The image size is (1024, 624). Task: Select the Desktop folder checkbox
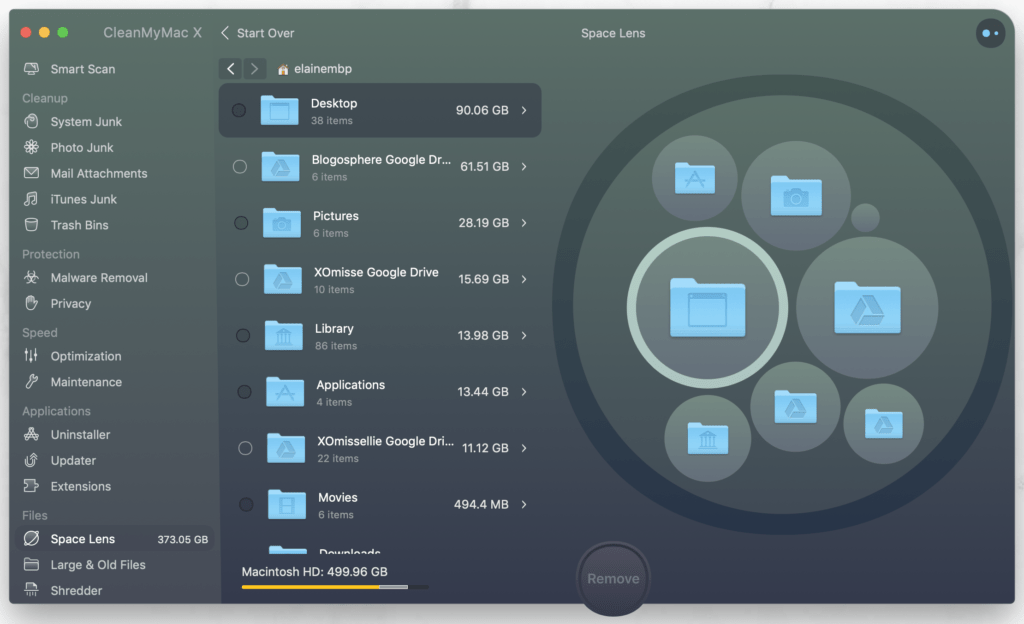click(239, 110)
